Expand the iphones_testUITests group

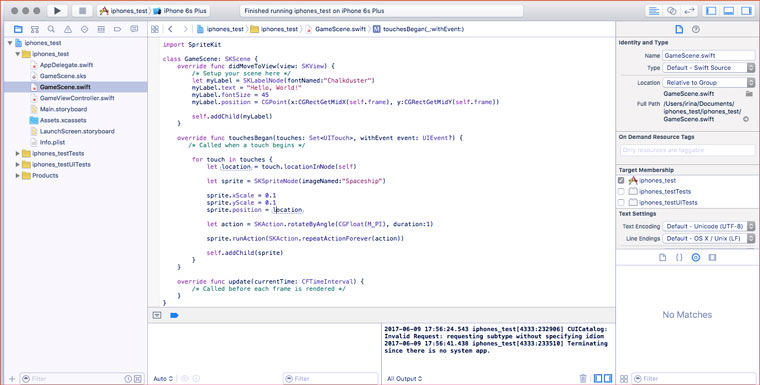tap(17, 164)
